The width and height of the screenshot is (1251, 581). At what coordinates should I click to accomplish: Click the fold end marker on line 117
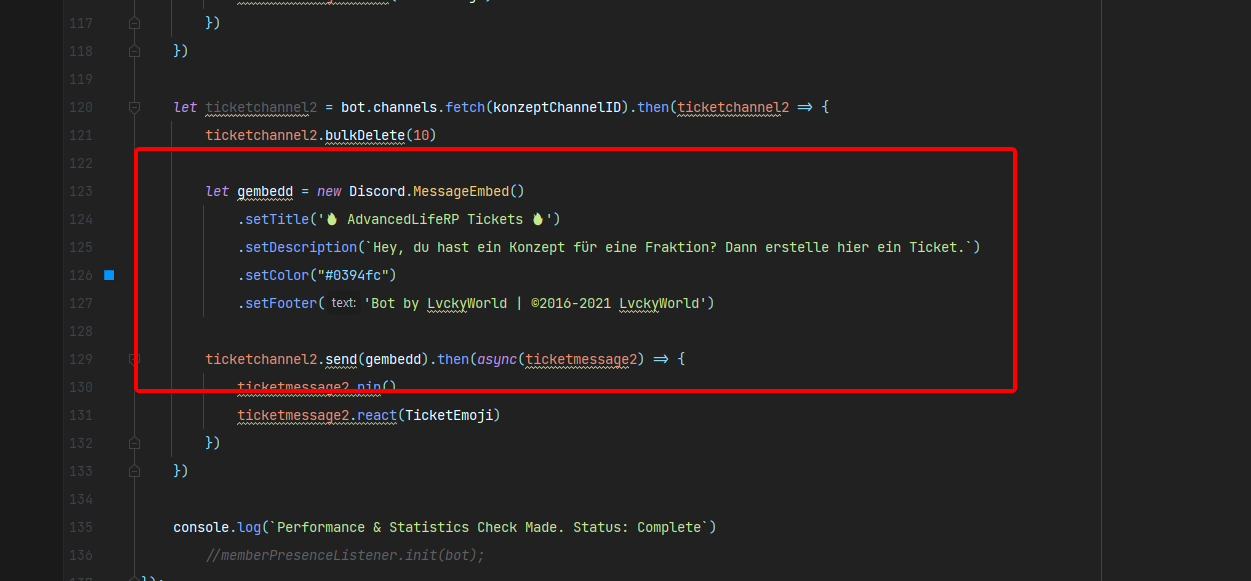(x=134, y=22)
